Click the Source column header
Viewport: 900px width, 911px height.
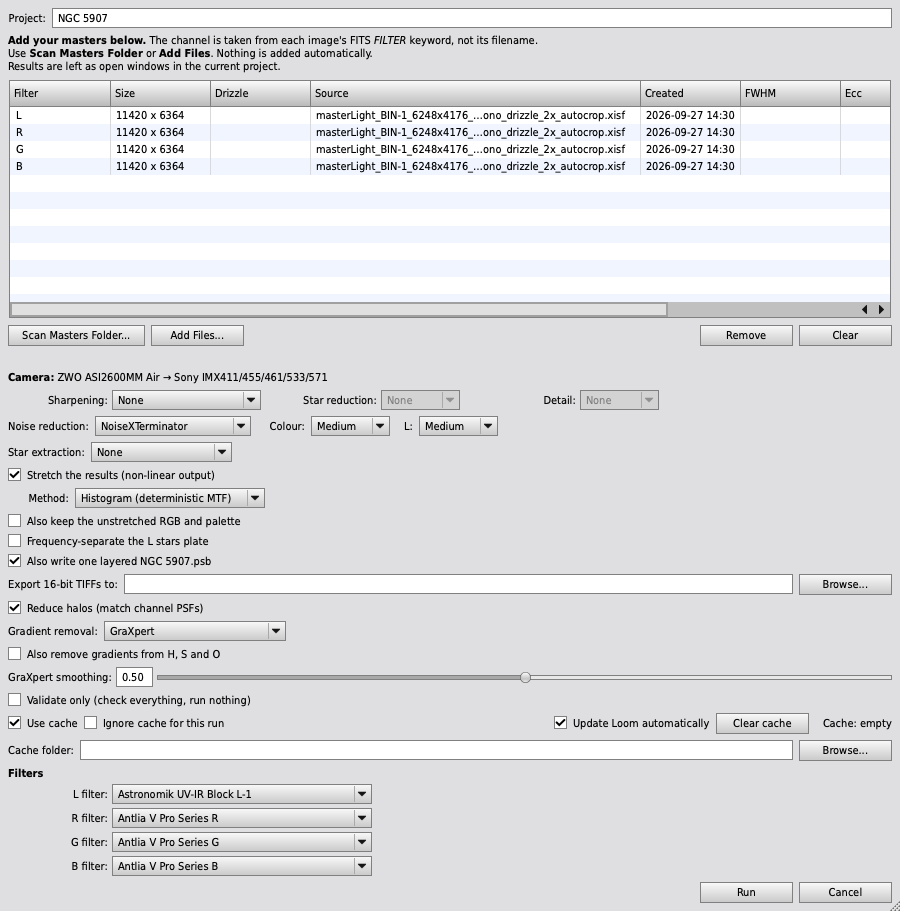coord(475,94)
